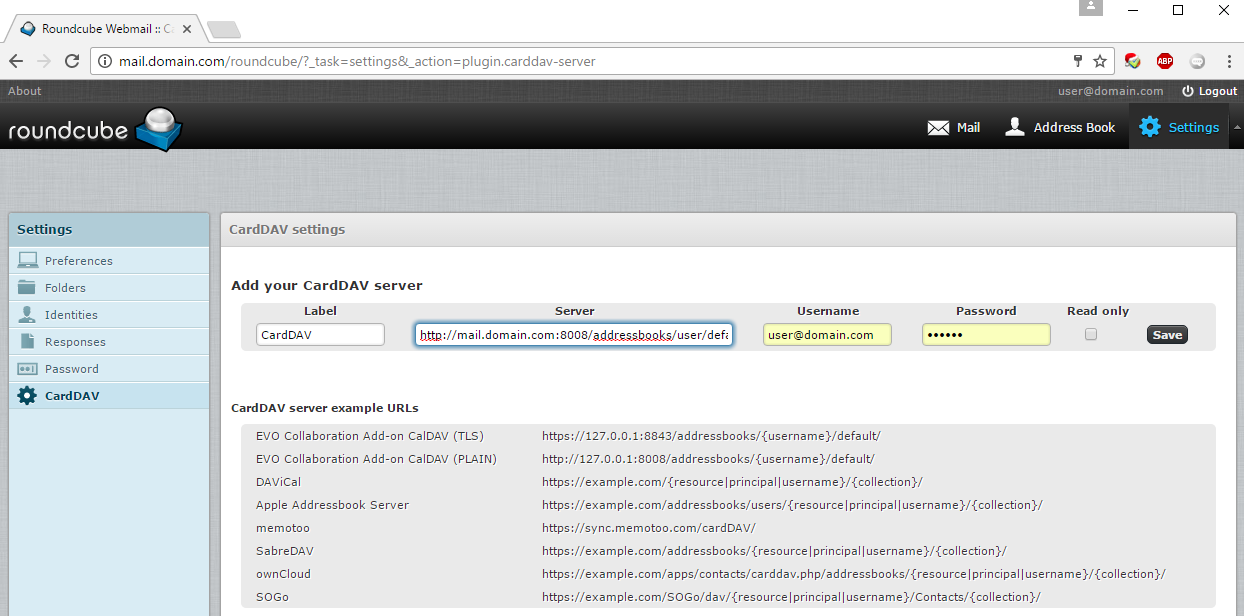The width and height of the screenshot is (1244, 616).
Task: Open Address Book person icon
Action: [x=1015, y=127]
